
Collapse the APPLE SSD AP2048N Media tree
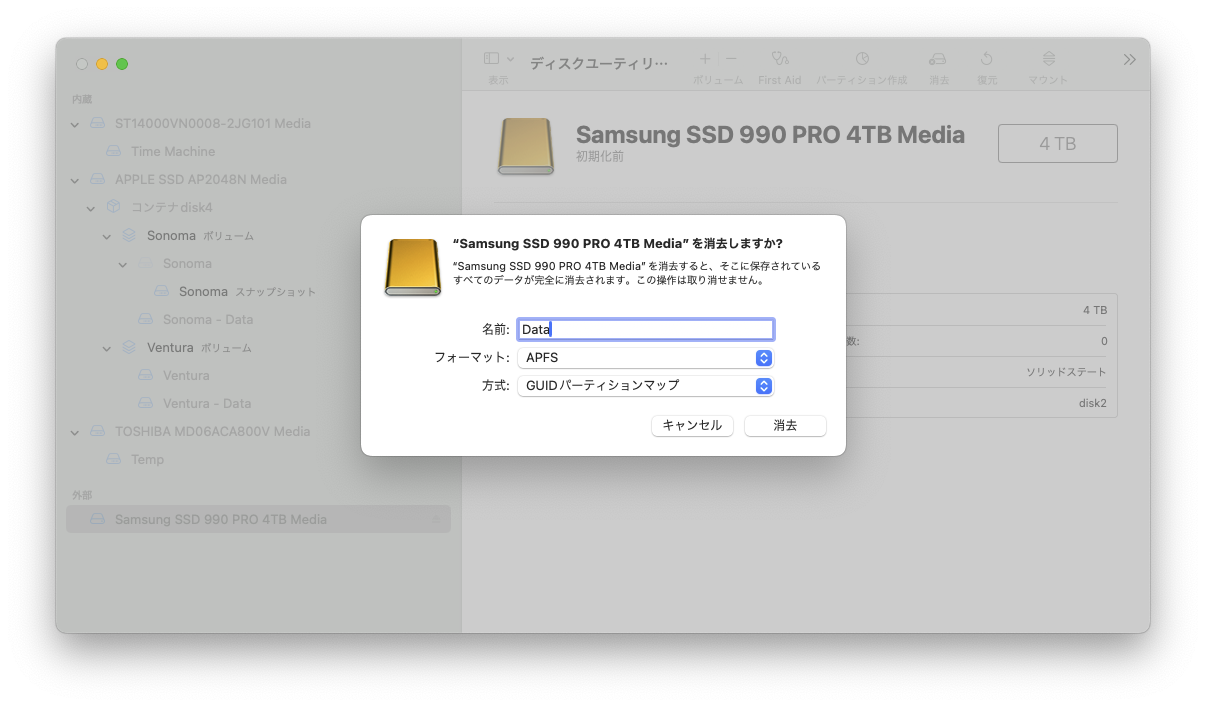coord(75,180)
